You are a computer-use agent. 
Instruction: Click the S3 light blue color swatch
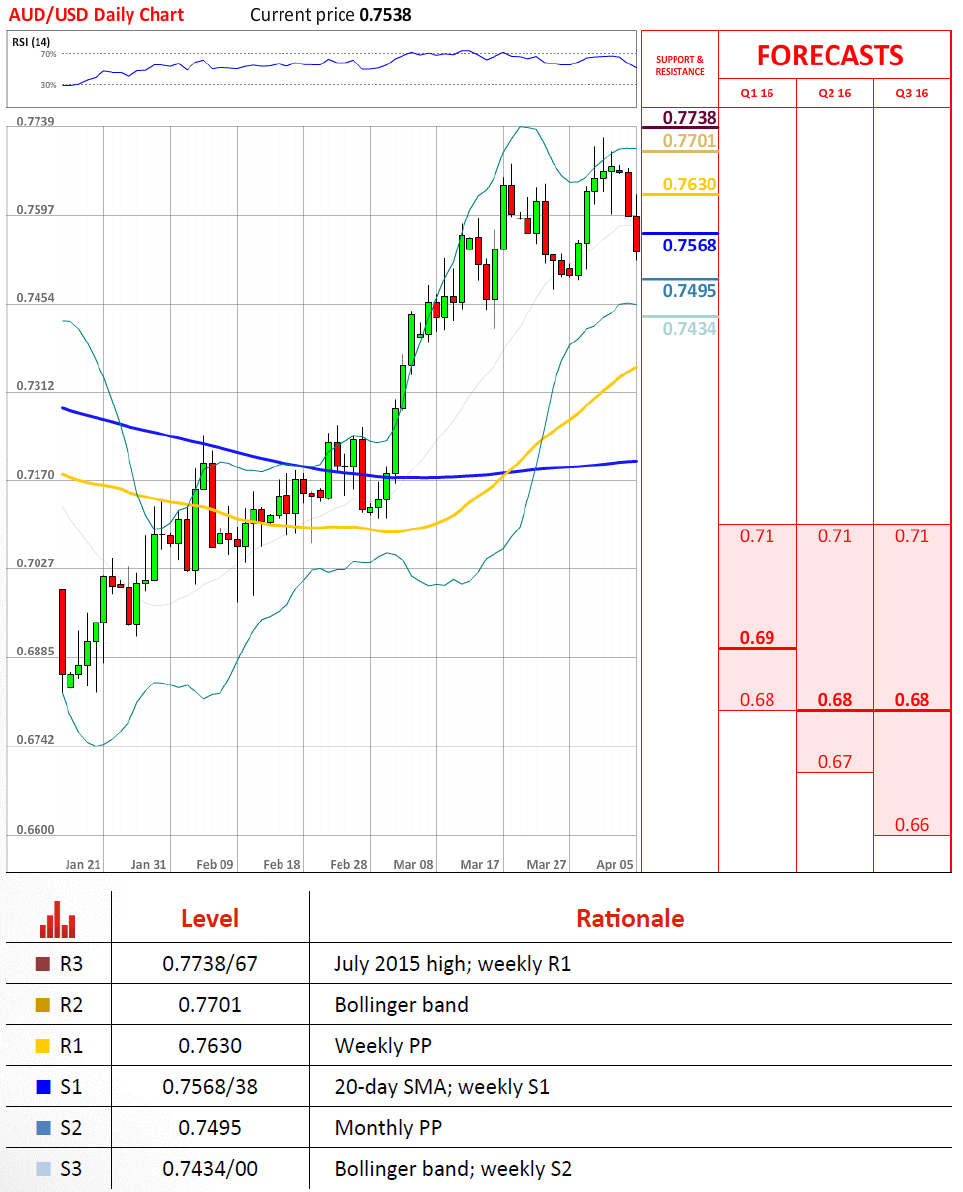[43, 1169]
